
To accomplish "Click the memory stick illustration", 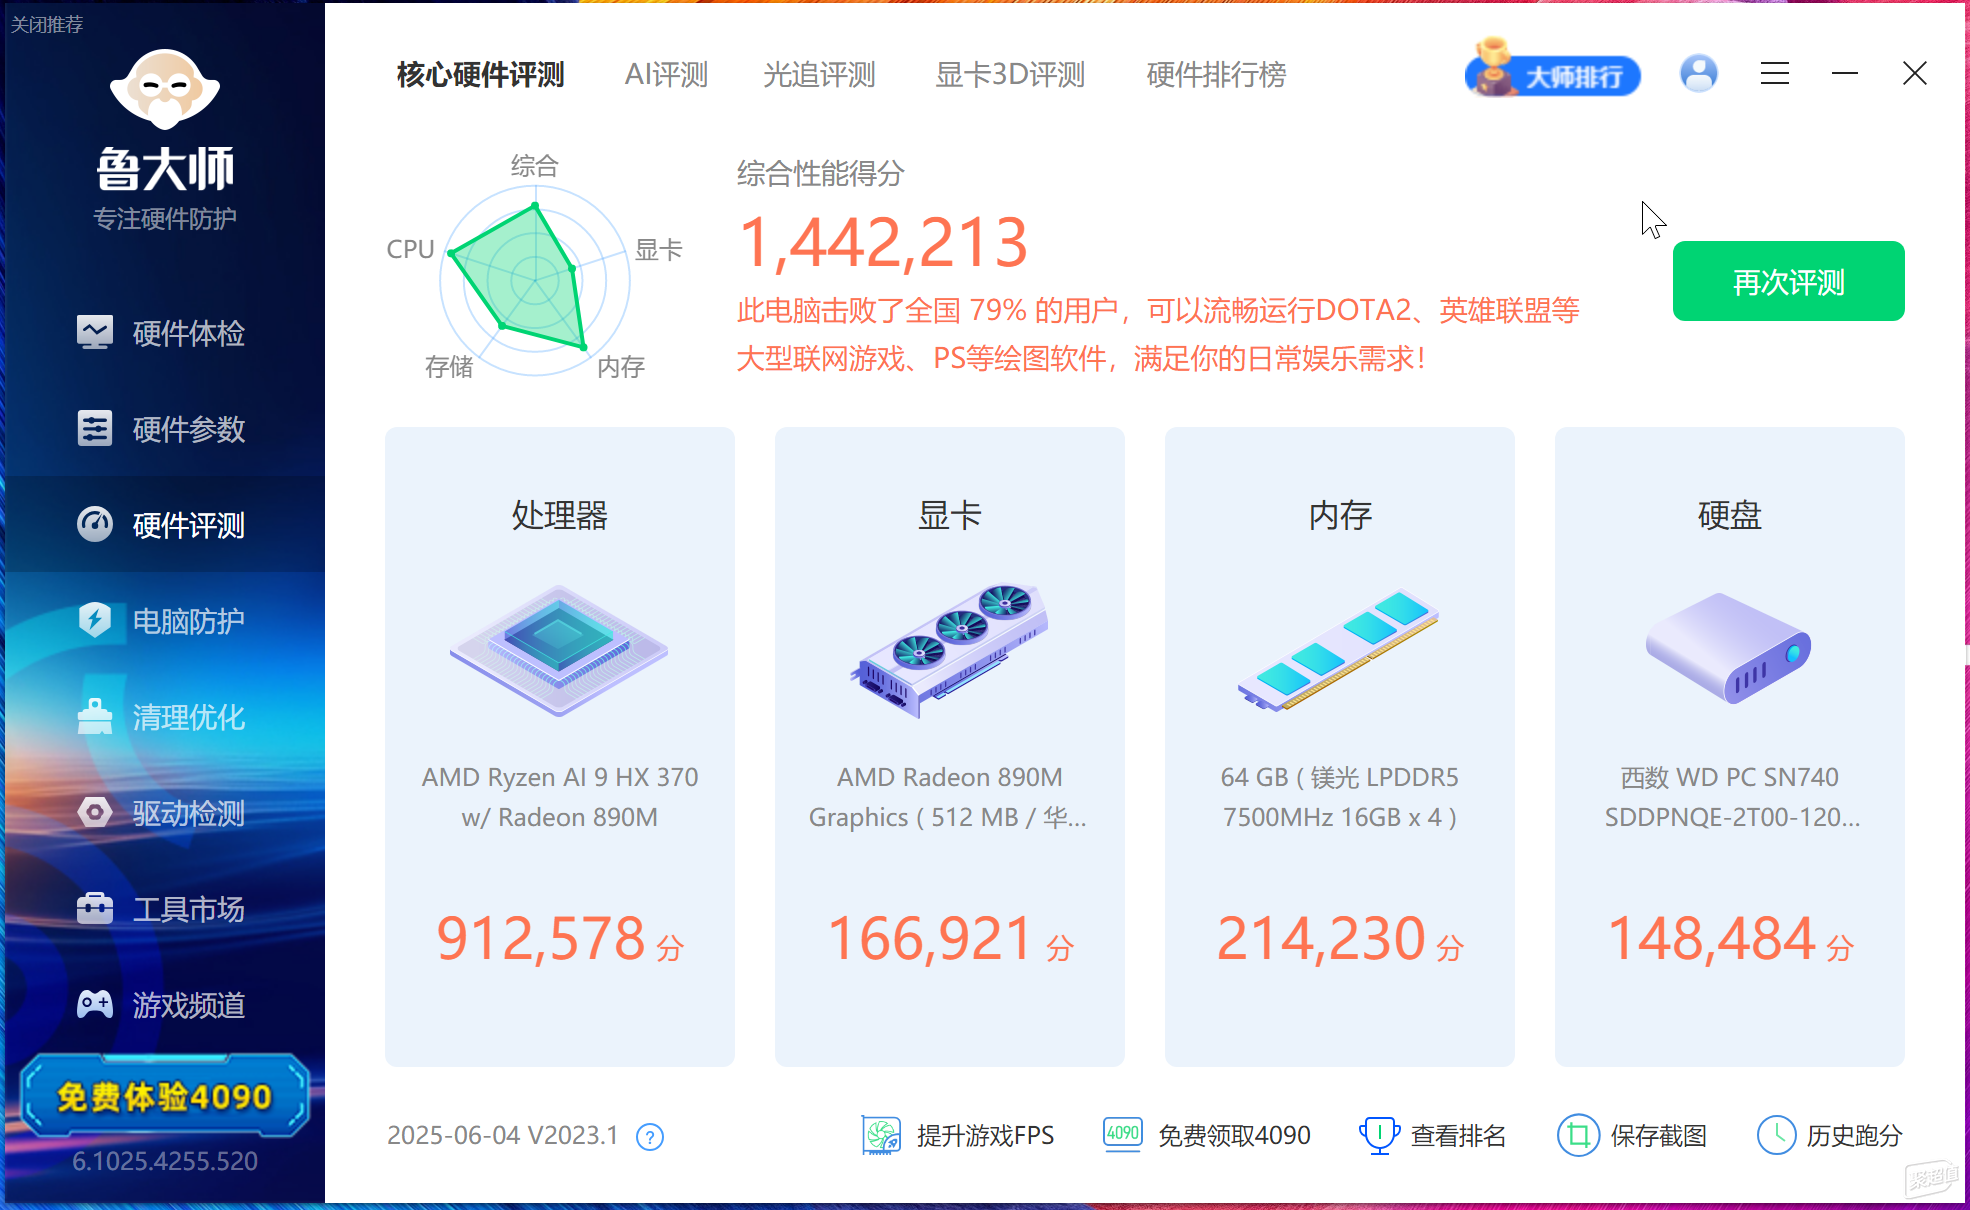I will point(1338,651).
